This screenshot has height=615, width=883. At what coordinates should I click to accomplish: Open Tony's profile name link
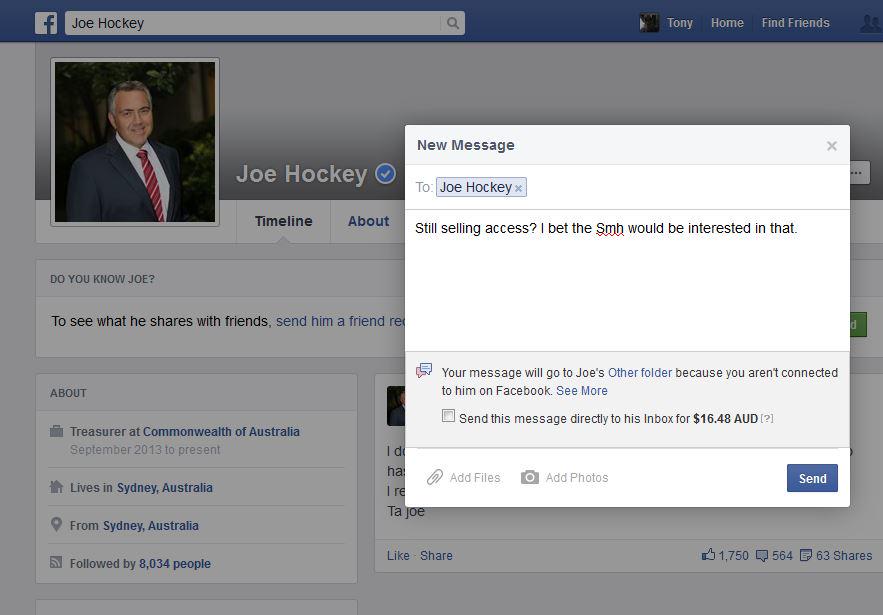(x=680, y=23)
